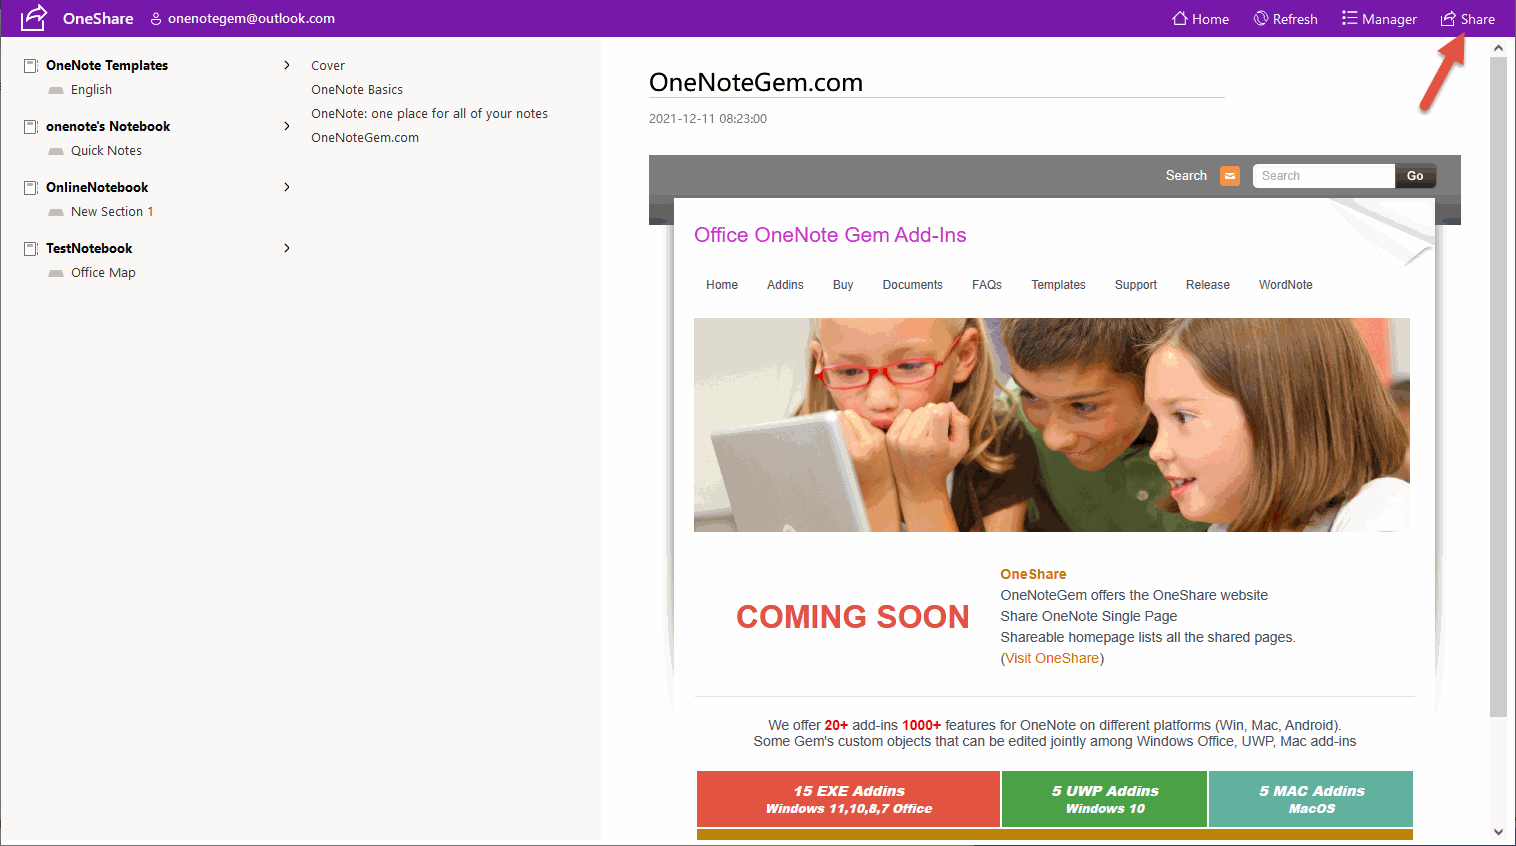Open the Quick Notes section
The width and height of the screenshot is (1516, 846).
106,151
